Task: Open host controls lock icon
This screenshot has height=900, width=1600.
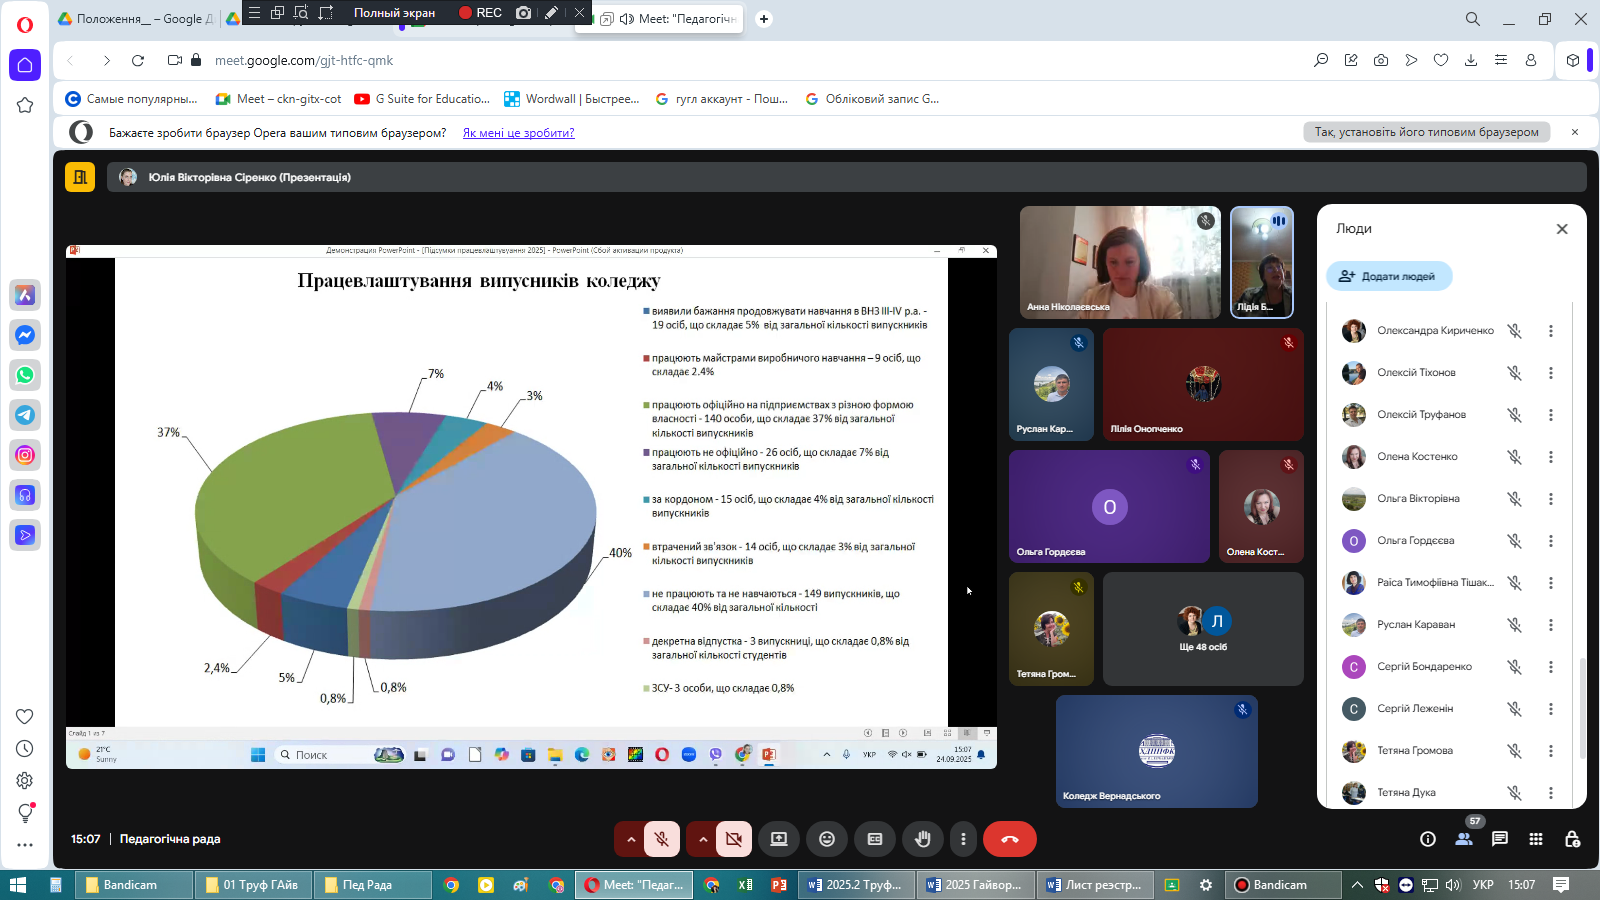Action: 1572,839
